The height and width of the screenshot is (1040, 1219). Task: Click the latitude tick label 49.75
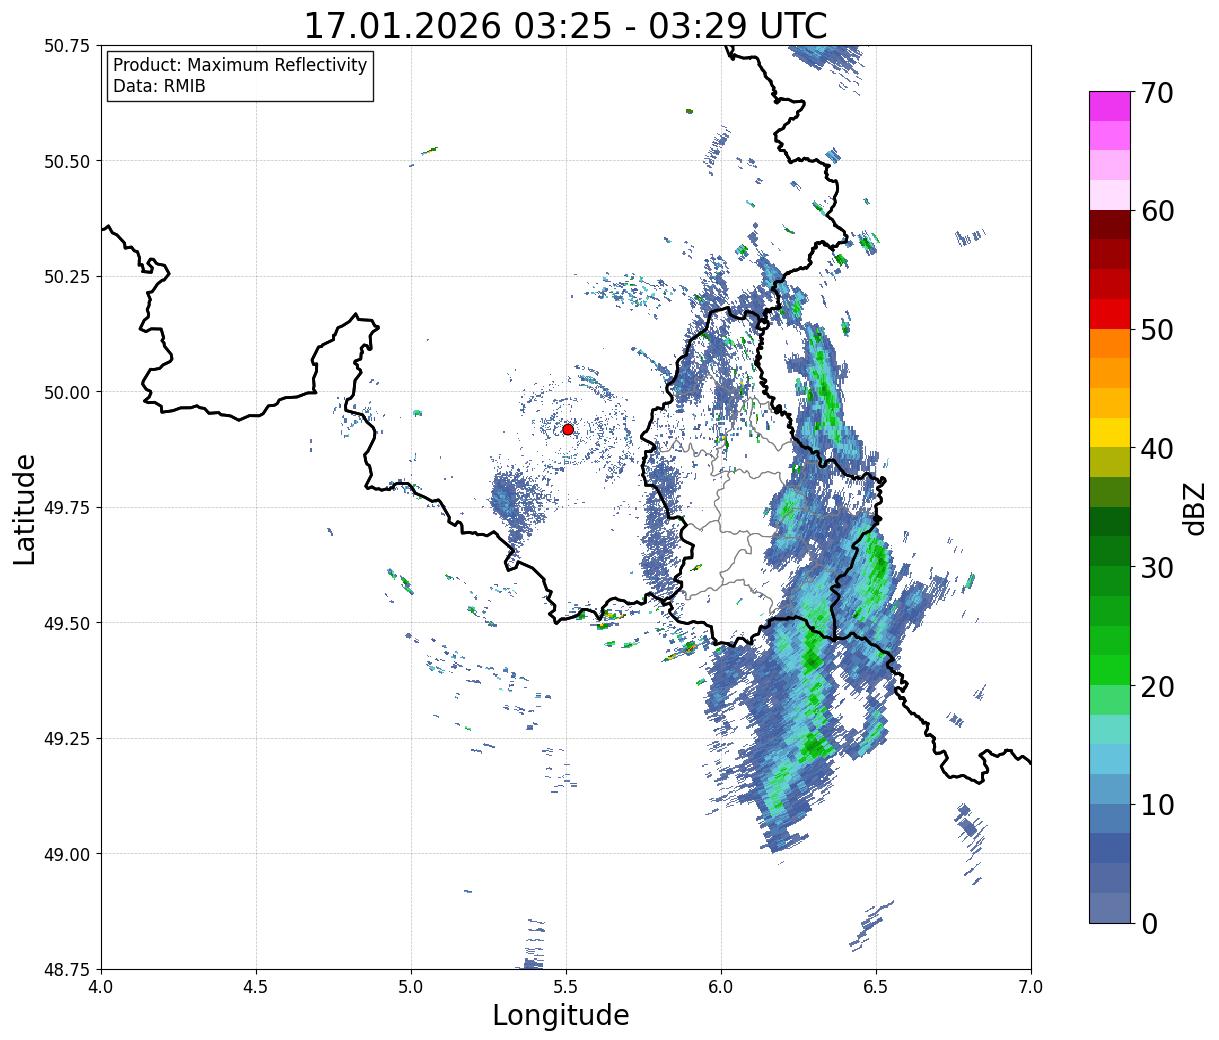click(x=66, y=508)
